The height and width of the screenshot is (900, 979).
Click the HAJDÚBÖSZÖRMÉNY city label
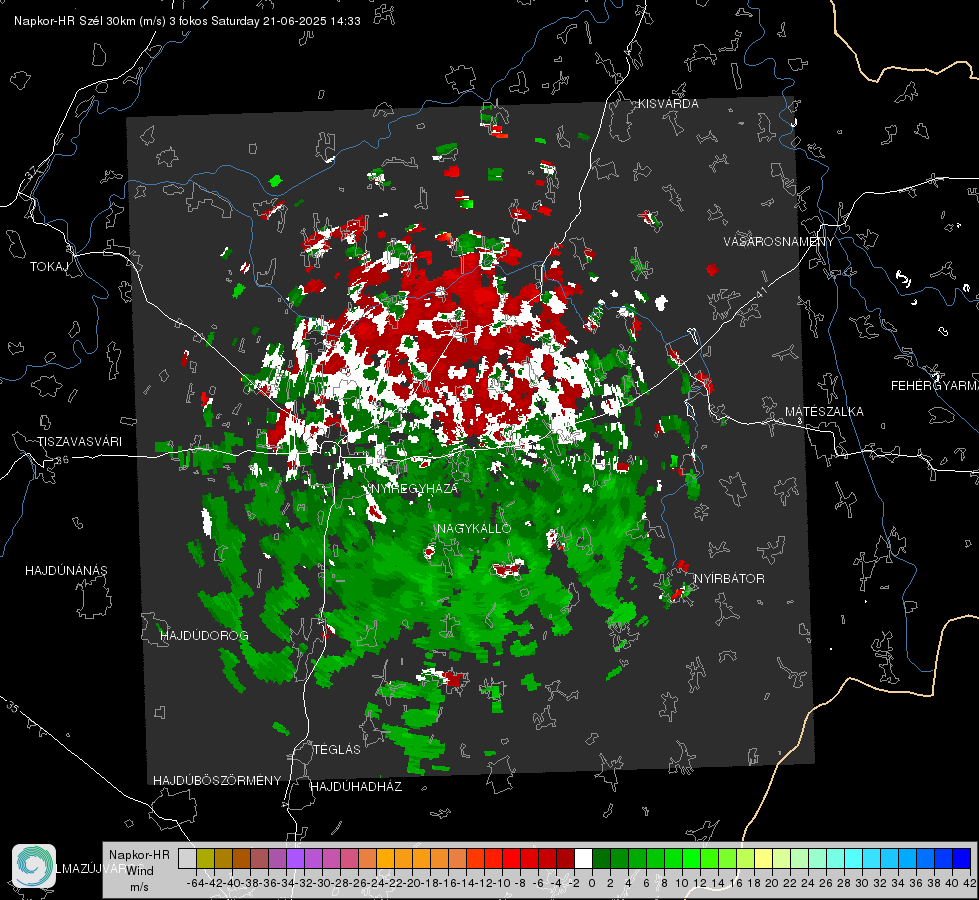coord(217,781)
